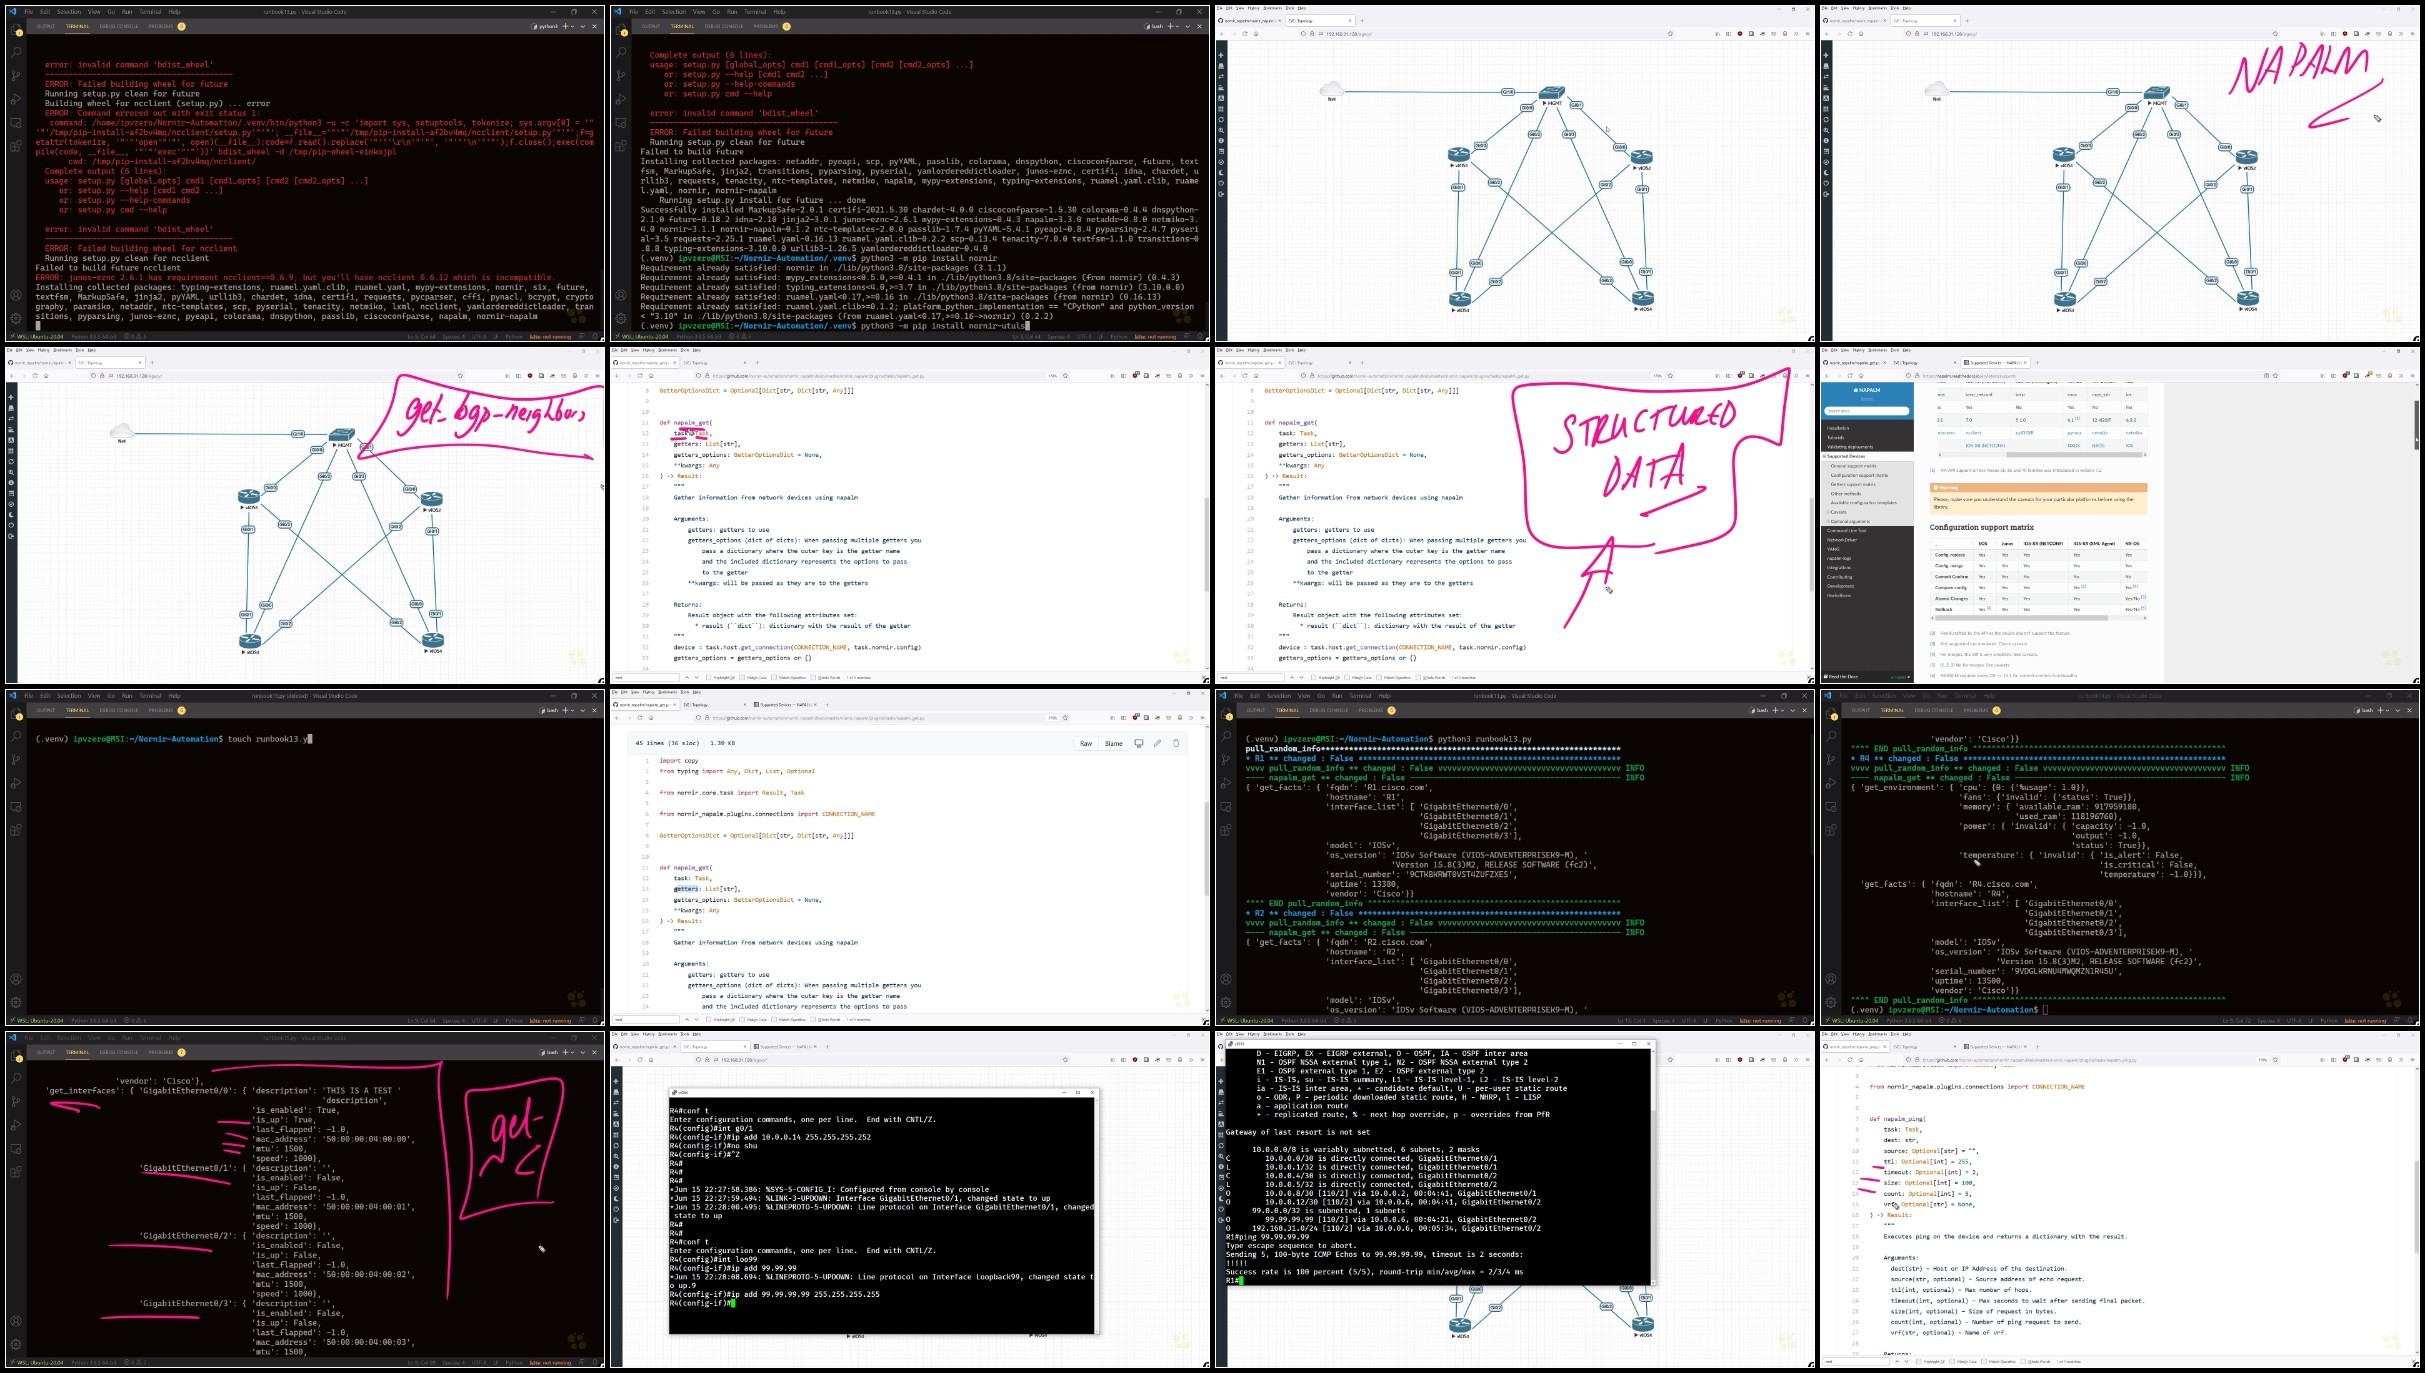
Task: Open 'Installation' in the NAPALM docs sidebar
Action: click(1838, 428)
